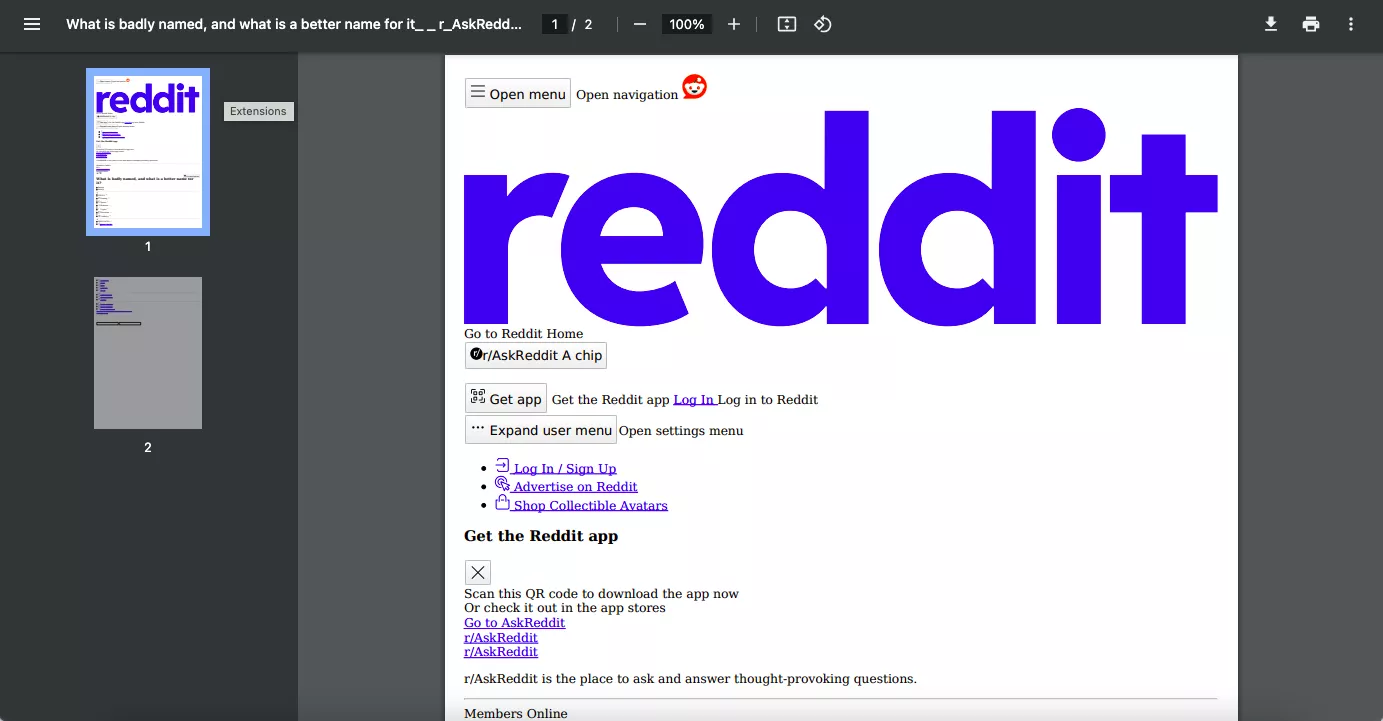Screen dimensions: 1383x721
Task: Click the text Open navigation
Action: point(627,95)
